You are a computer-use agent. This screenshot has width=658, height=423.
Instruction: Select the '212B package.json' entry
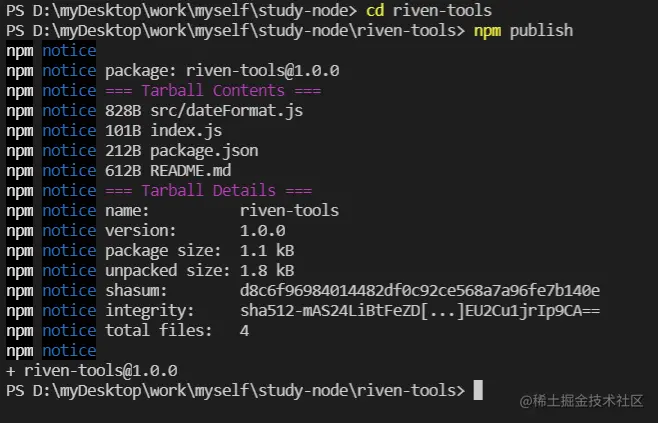pos(182,151)
